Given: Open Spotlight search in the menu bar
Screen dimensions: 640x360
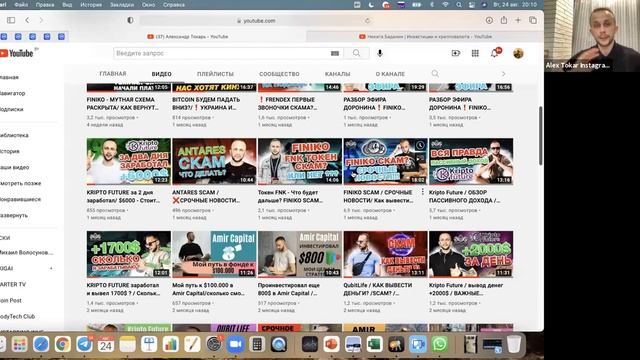Looking at the screenshot, I should (x=459, y=4).
